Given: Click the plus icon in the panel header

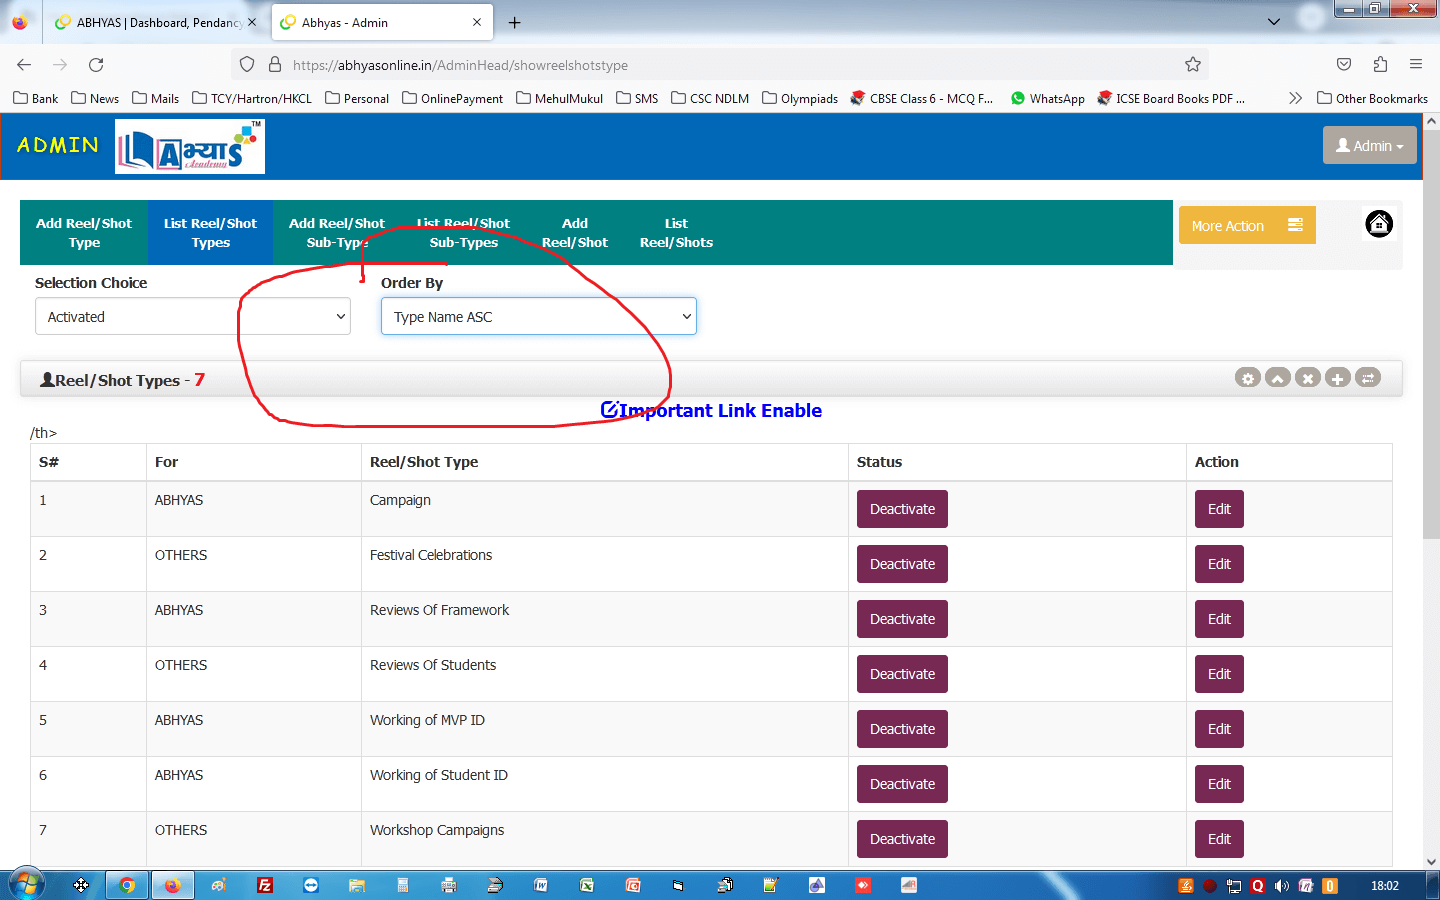Looking at the screenshot, I should click(1337, 378).
